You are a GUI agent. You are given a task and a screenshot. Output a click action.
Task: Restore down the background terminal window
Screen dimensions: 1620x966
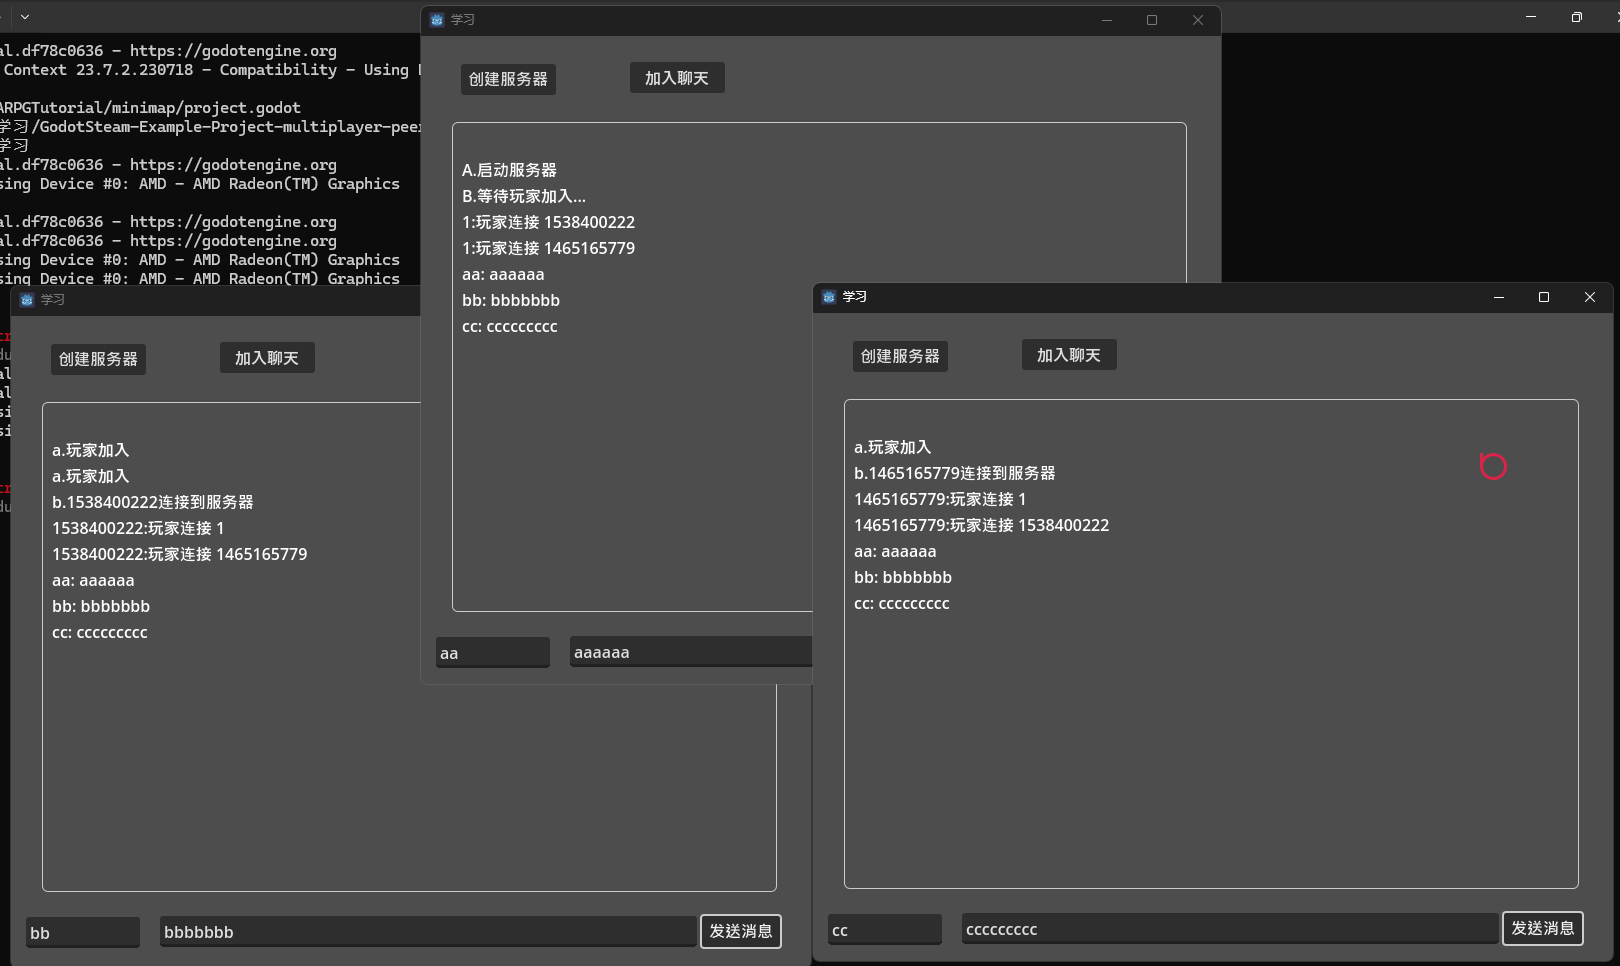click(x=1577, y=17)
